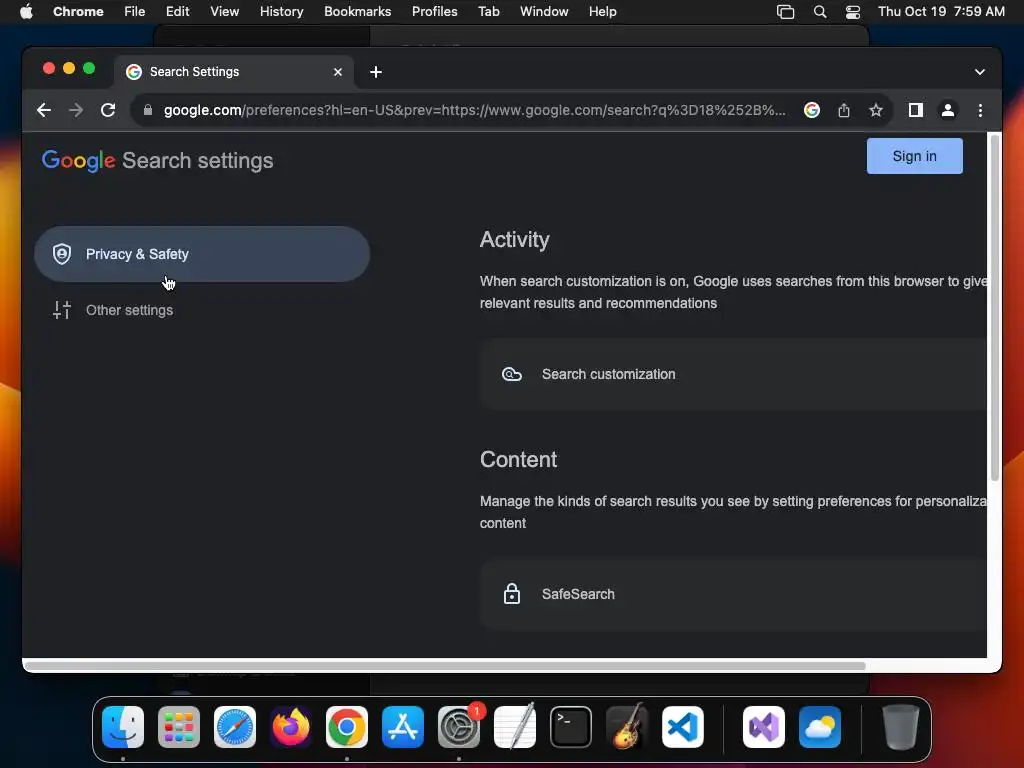
Task: Share this page via share icon
Action: click(x=844, y=110)
